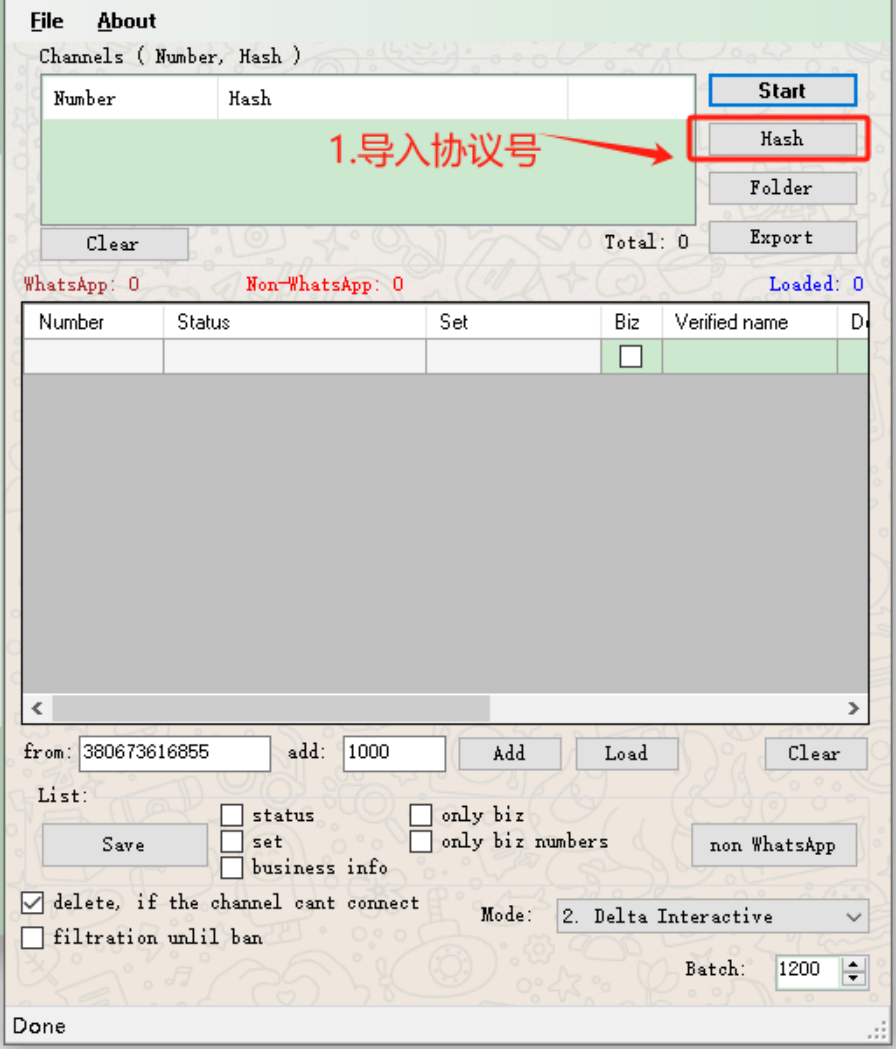896x1049 pixels.
Task: Click the horizontal scrollbar thumb
Action: [271, 708]
